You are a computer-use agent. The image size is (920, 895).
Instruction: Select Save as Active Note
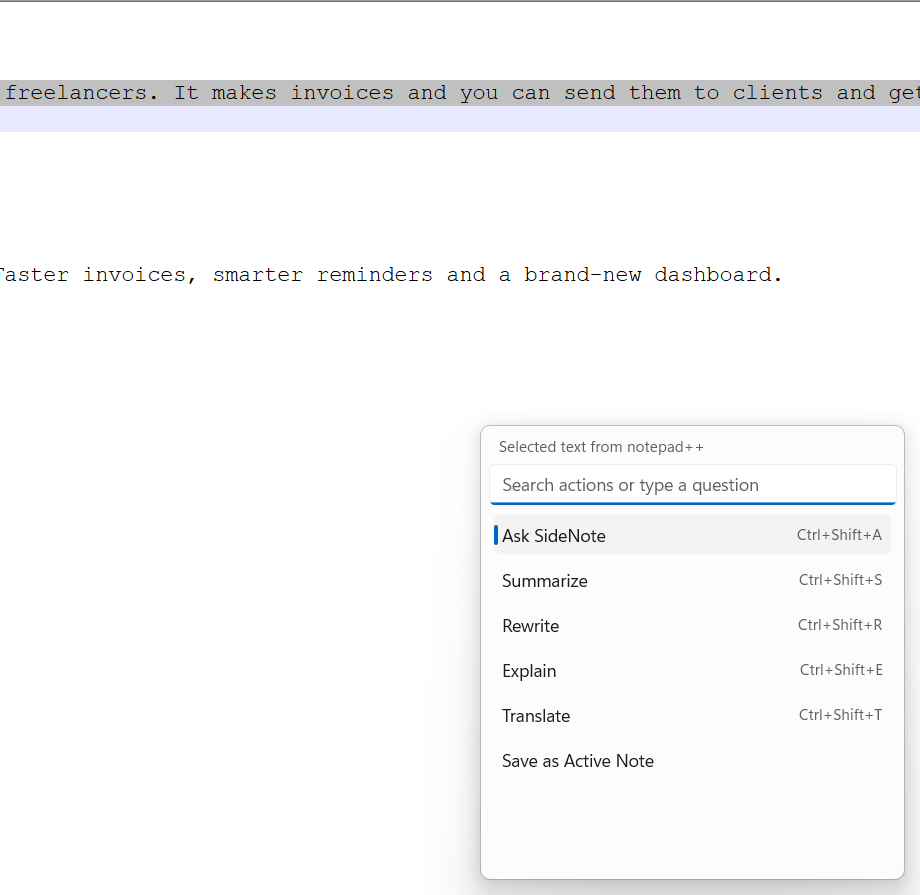[x=692, y=761]
